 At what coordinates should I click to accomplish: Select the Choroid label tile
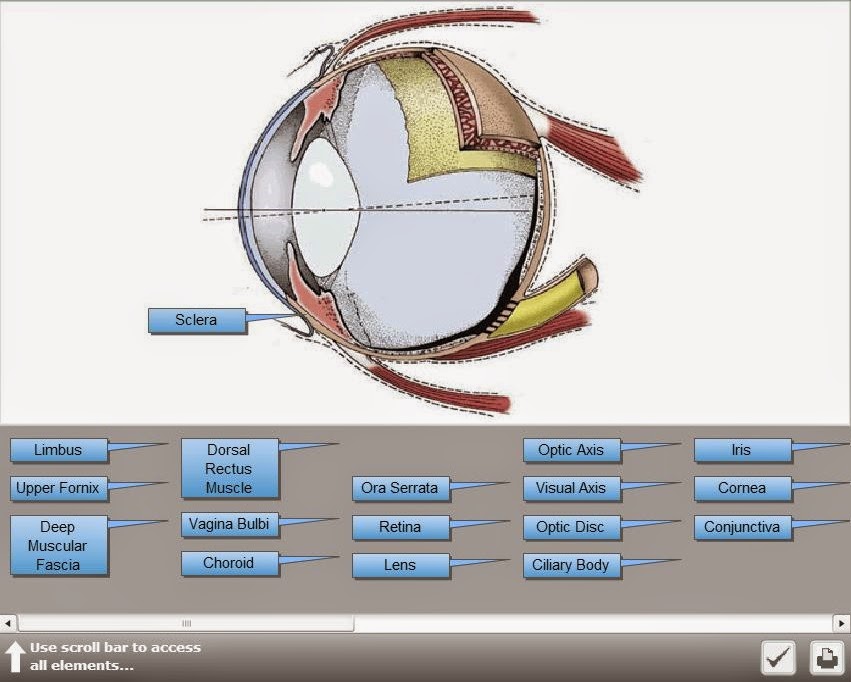(228, 563)
